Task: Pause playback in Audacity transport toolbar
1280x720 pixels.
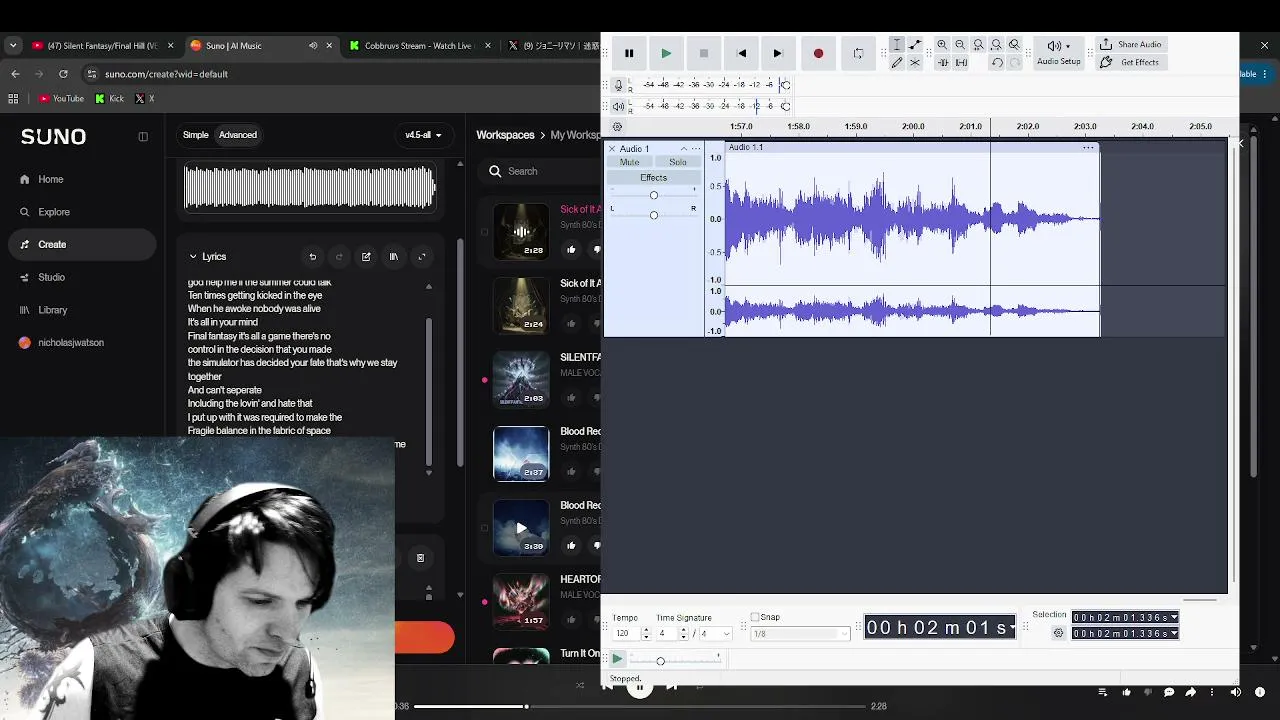Action: pos(629,53)
